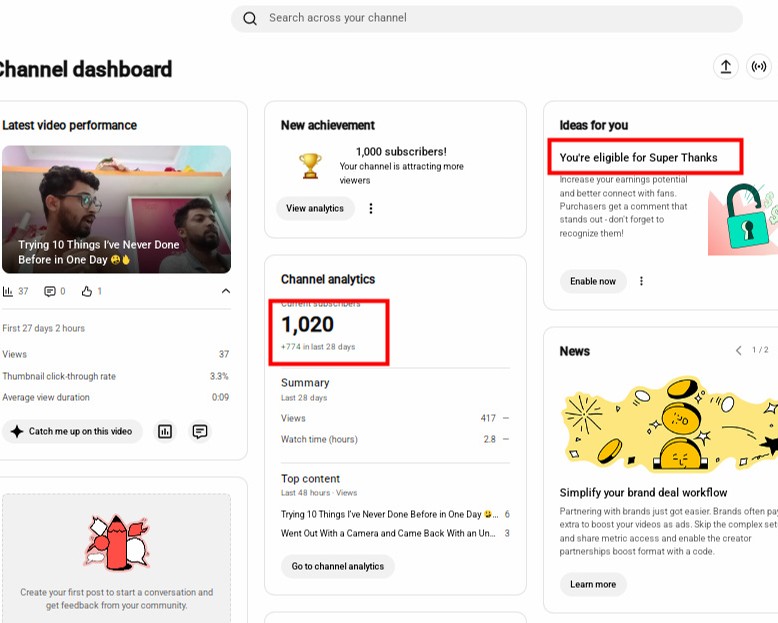Click Learn more about brand deals

click(x=593, y=584)
